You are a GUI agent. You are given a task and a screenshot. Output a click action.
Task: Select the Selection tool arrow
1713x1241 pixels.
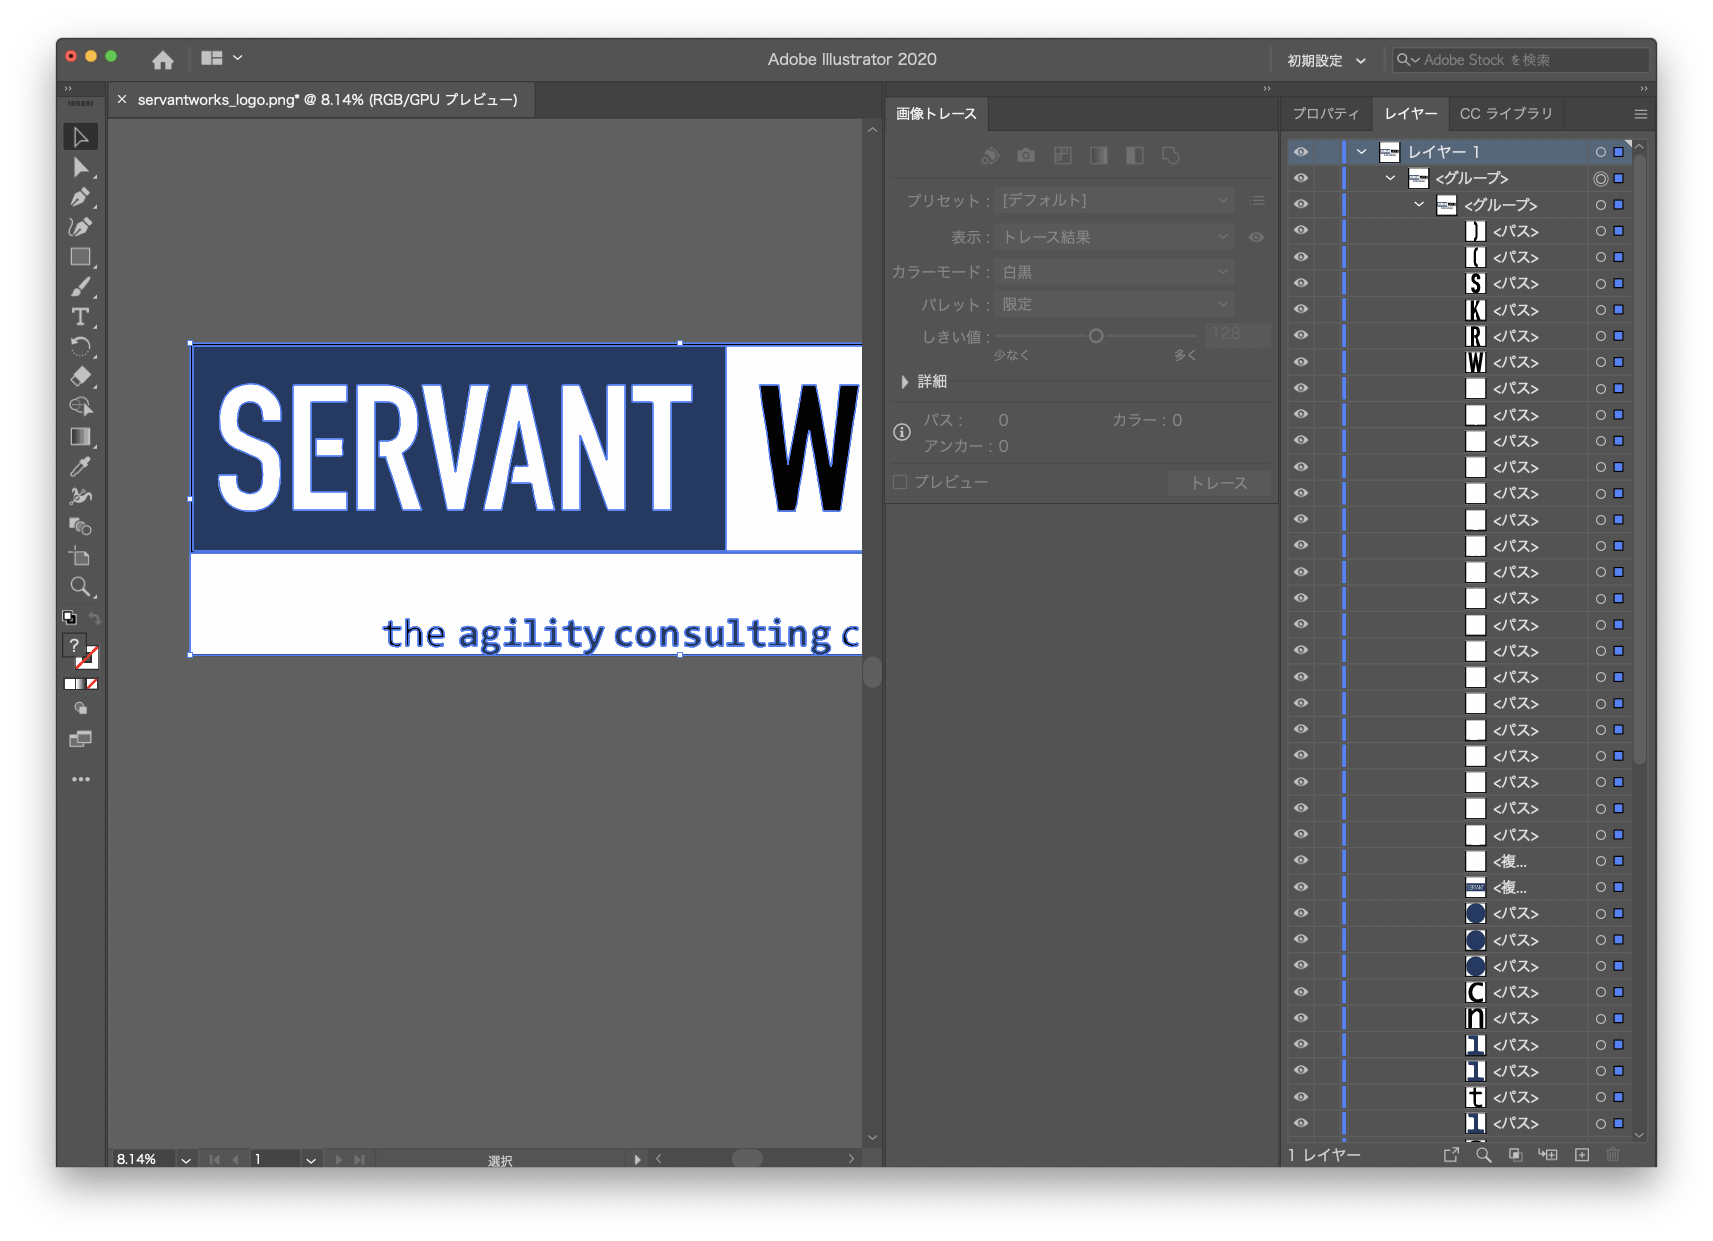tap(81, 137)
